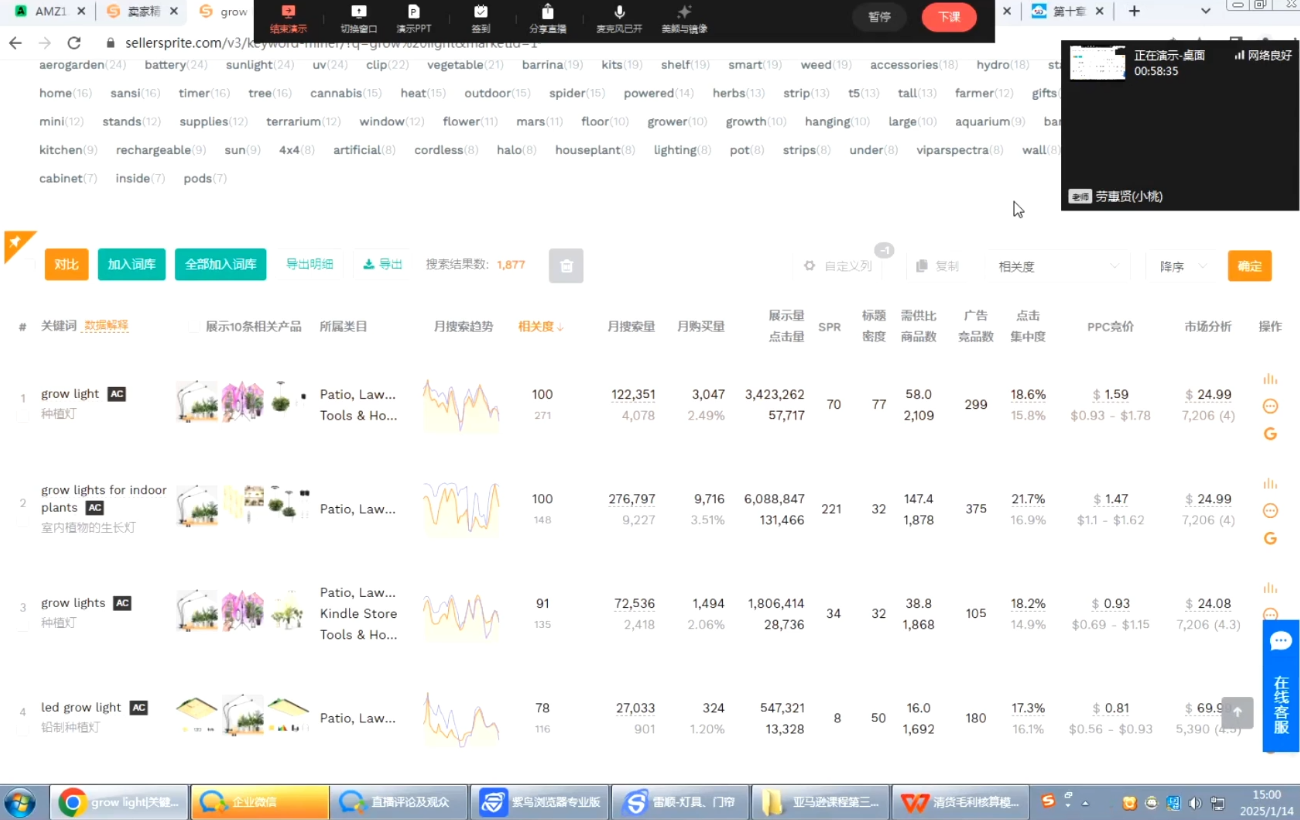Toggle sorting on the 相关度 column header

point(540,325)
